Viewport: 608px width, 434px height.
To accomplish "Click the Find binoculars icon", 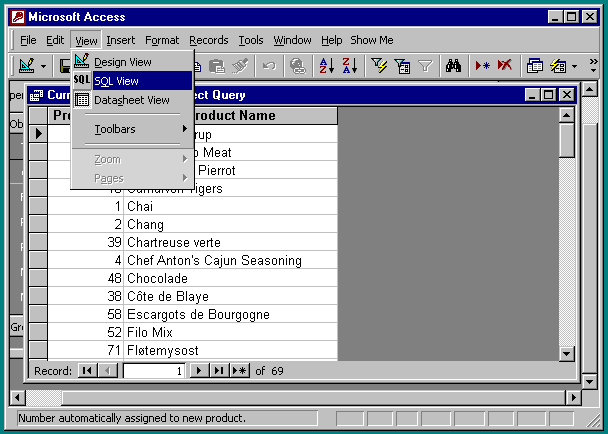I will pos(453,66).
